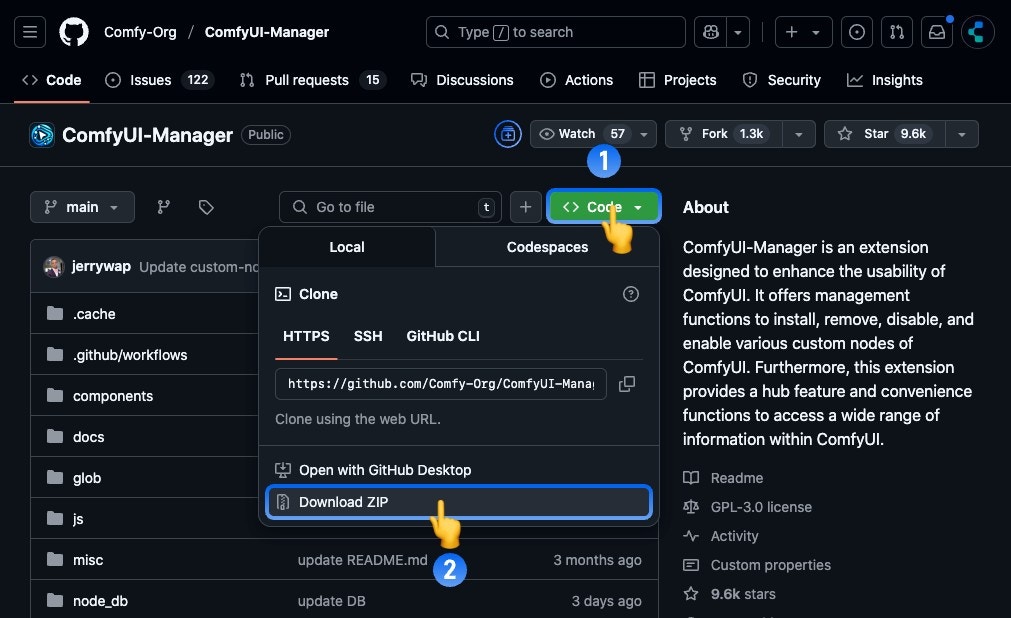Open the hamburger navigation menu
The width and height of the screenshot is (1011, 618).
pyautogui.click(x=30, y=32)
